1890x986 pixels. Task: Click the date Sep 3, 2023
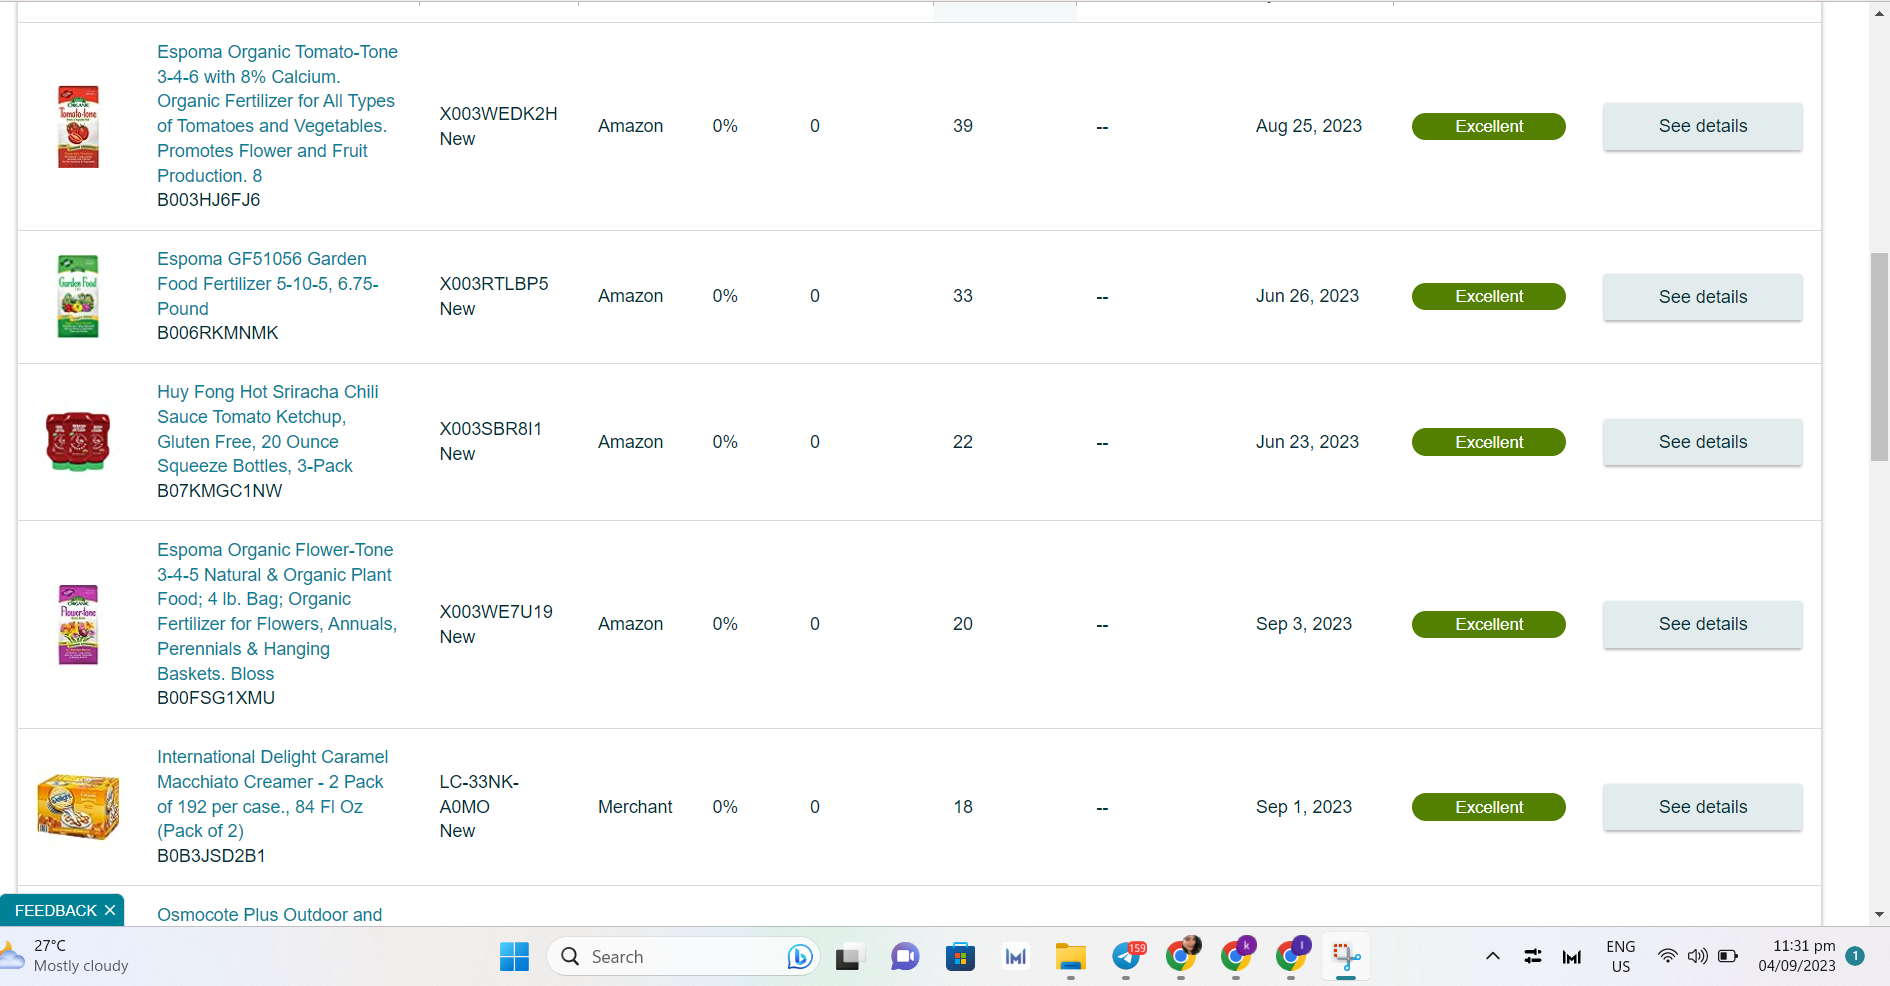tap(1304, 624)
